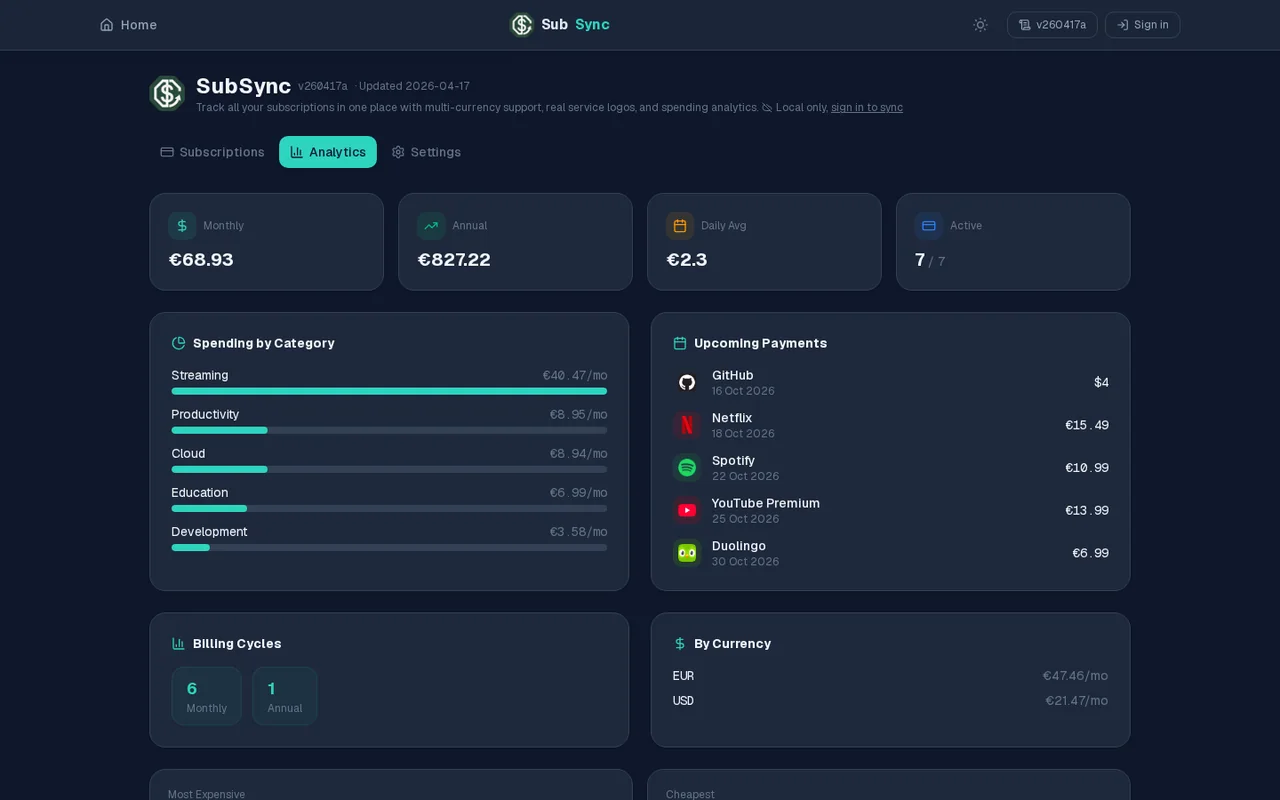The width and height of the screenshot is (1280, 800).
Task: Click the USD currency row label
Action: tap(683, 701)
